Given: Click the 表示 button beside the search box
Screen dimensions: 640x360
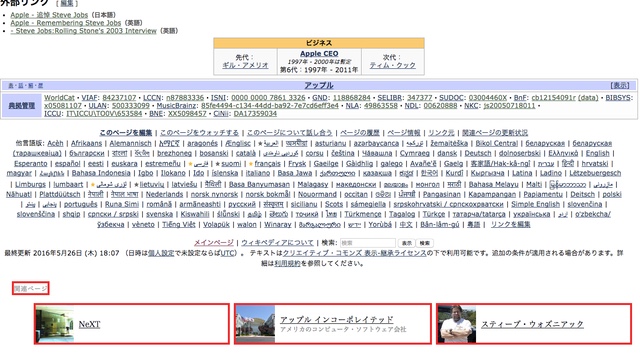Looking at the screenshot, I should click(x=407, y=243).
